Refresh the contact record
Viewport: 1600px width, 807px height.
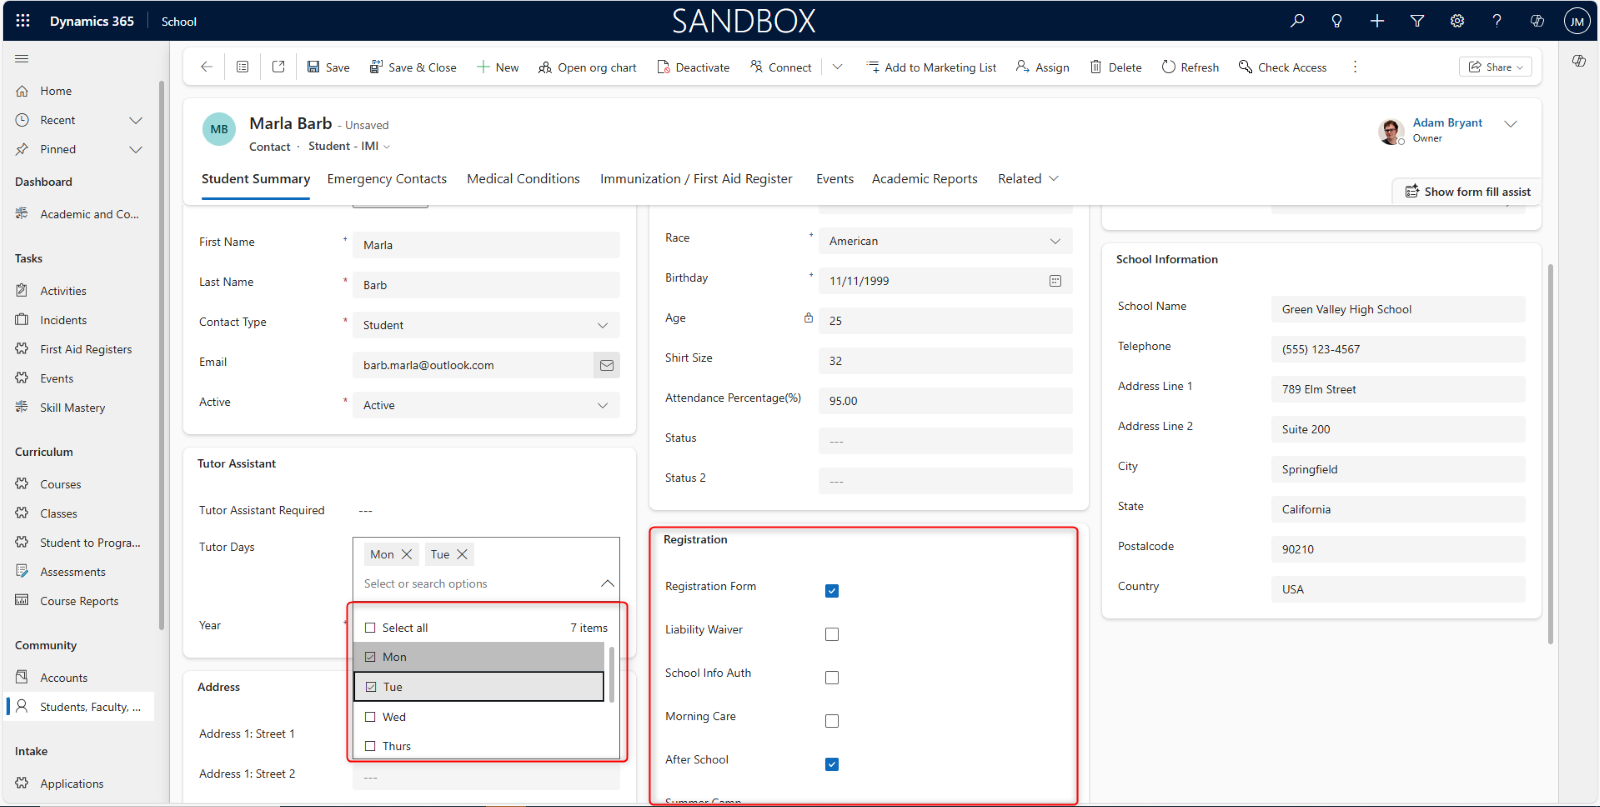point(1190,67)
